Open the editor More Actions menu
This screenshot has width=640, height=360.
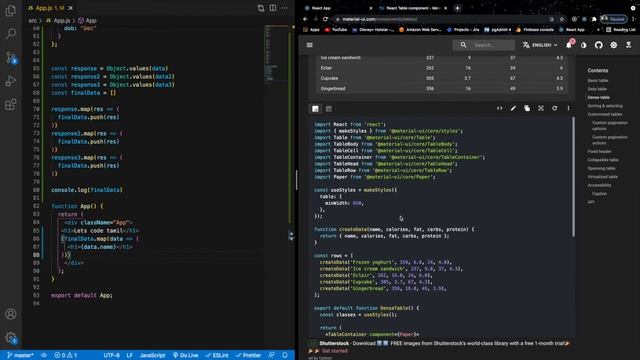(x=284, y=8)
